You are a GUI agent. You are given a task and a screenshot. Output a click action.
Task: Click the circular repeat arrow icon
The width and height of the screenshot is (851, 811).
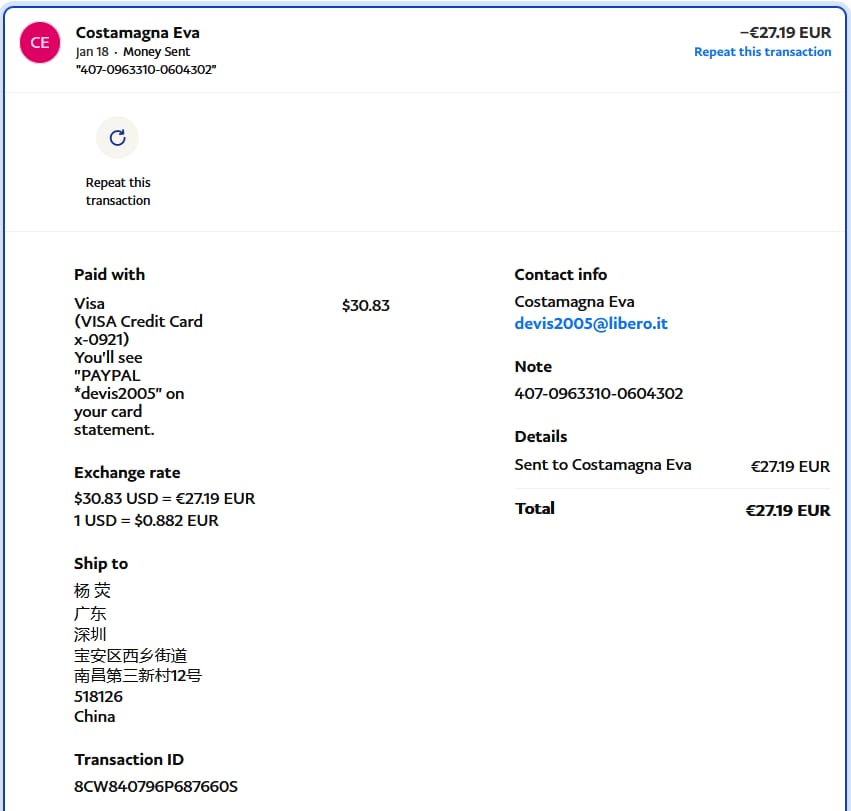(x=117, y=138)
